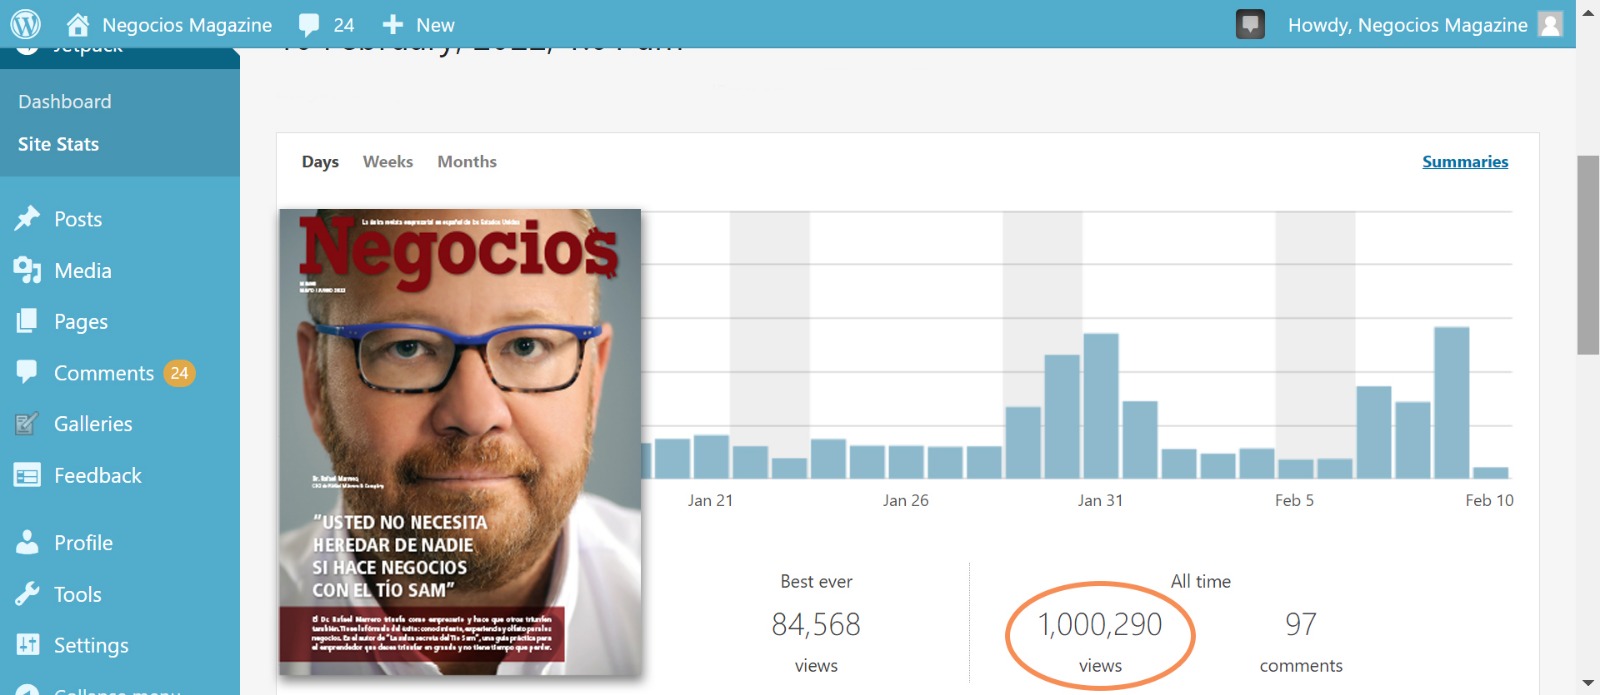Click the page vertical scrollbar thumb
The image size is (1600, 695).
coord(1588,255)
